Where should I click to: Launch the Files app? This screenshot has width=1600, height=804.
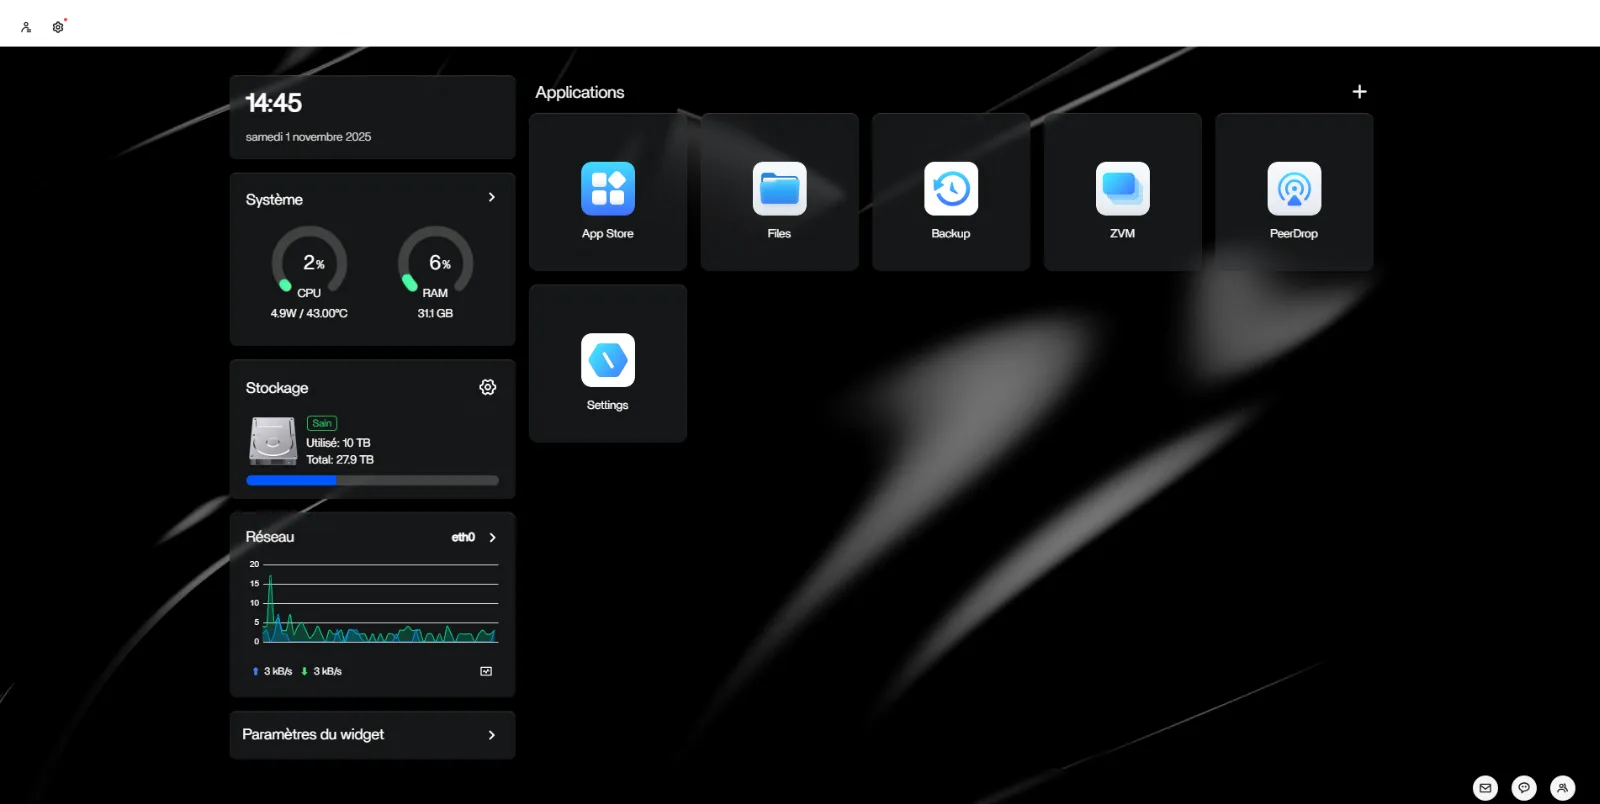(779, 190)
